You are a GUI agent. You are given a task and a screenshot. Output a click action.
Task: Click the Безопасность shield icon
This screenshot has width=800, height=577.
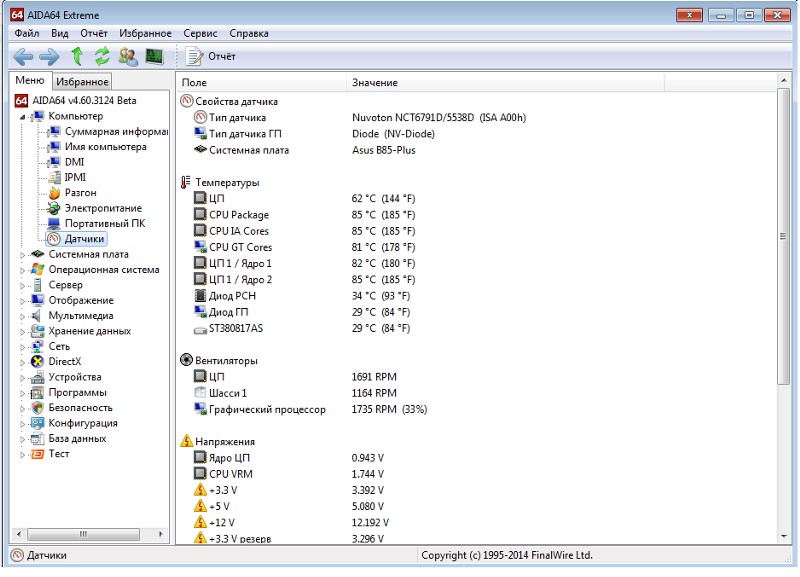pyautogui.click(x=37, y=408)
